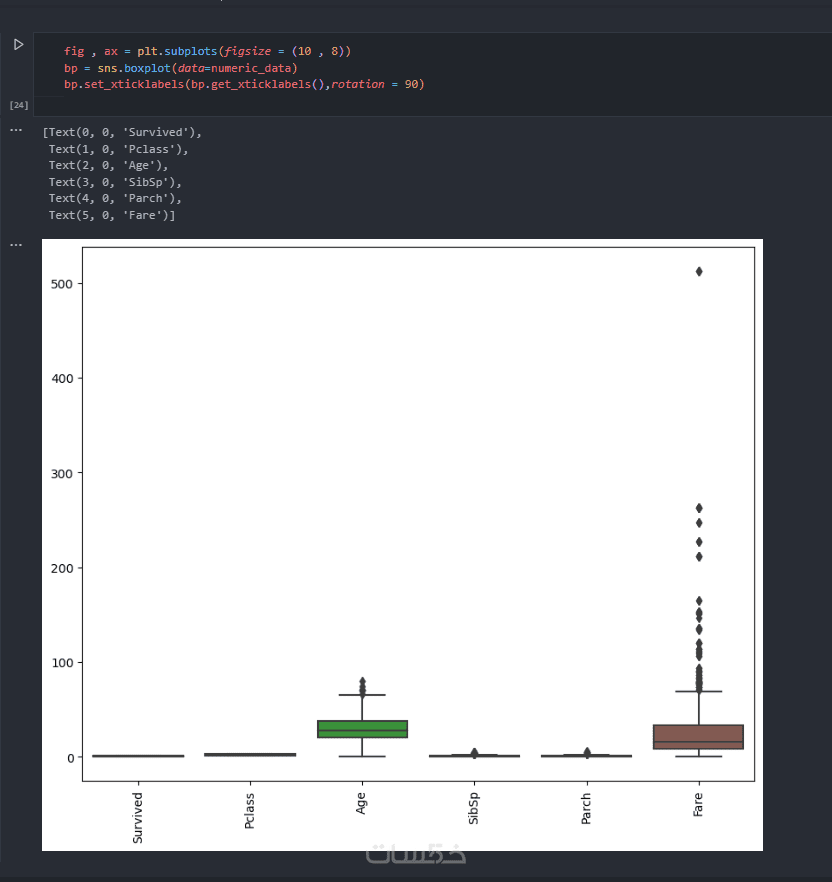Click the Fare axis label
Screen dimensions: 832x882
click(x=698, y=804)
